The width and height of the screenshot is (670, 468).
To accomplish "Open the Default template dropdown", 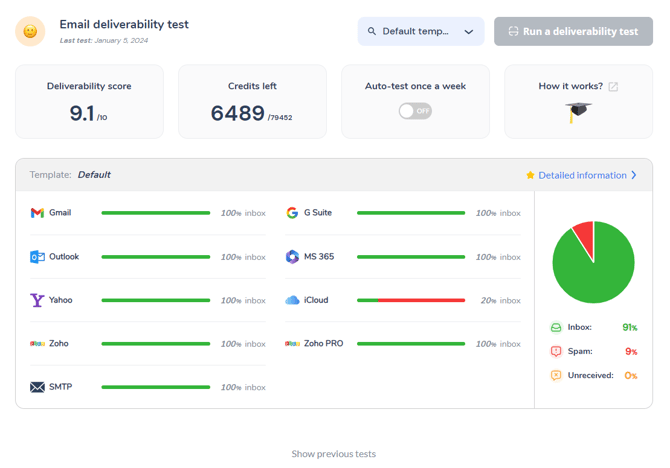I will (x=421, y=31).
